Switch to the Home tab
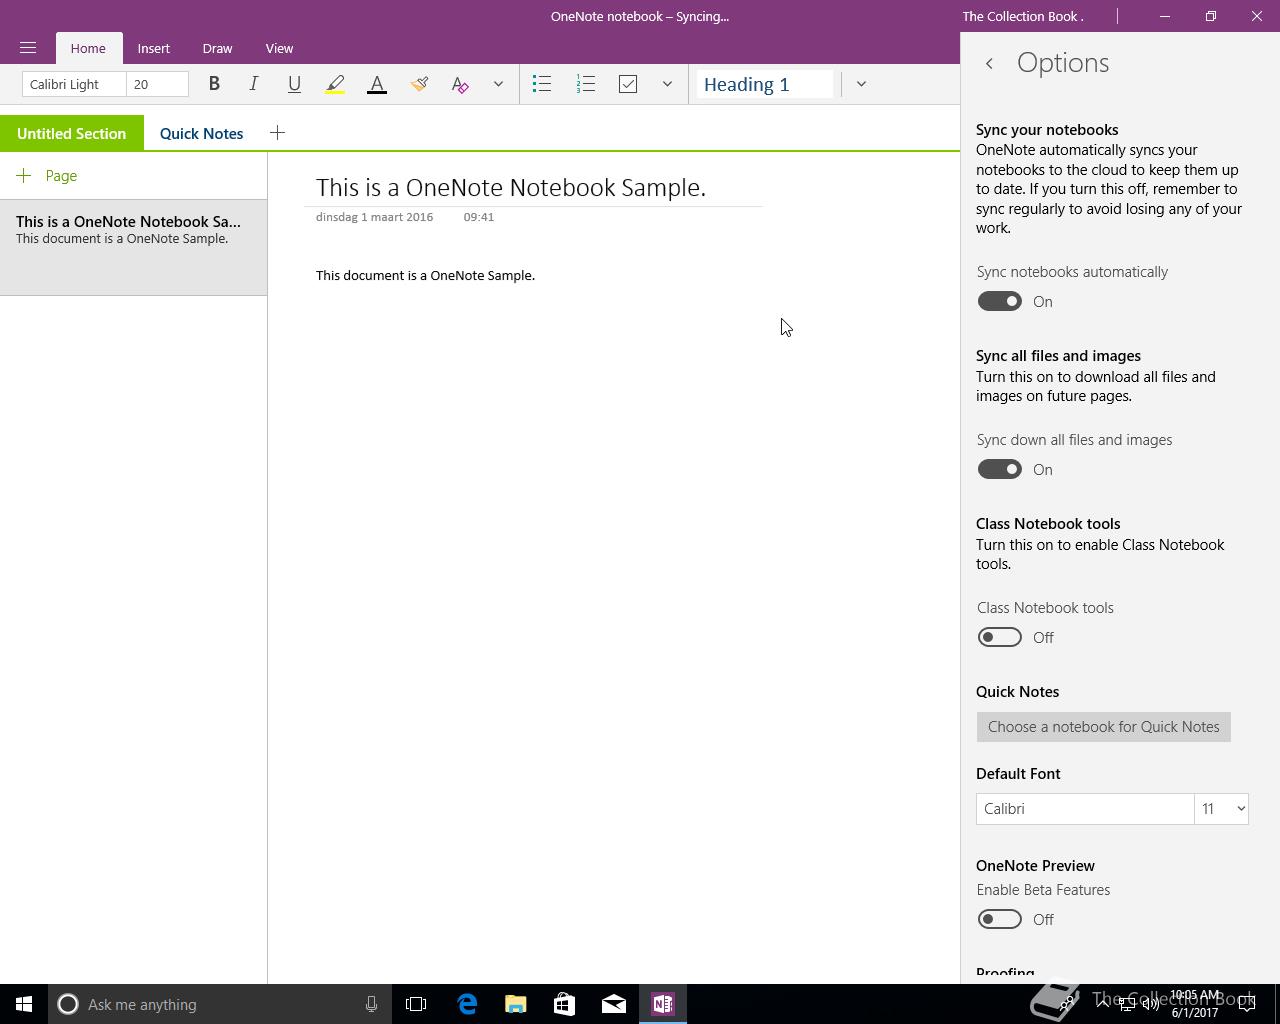The width and height of the screenshot is (1280, 1024). tap(88, 48)
